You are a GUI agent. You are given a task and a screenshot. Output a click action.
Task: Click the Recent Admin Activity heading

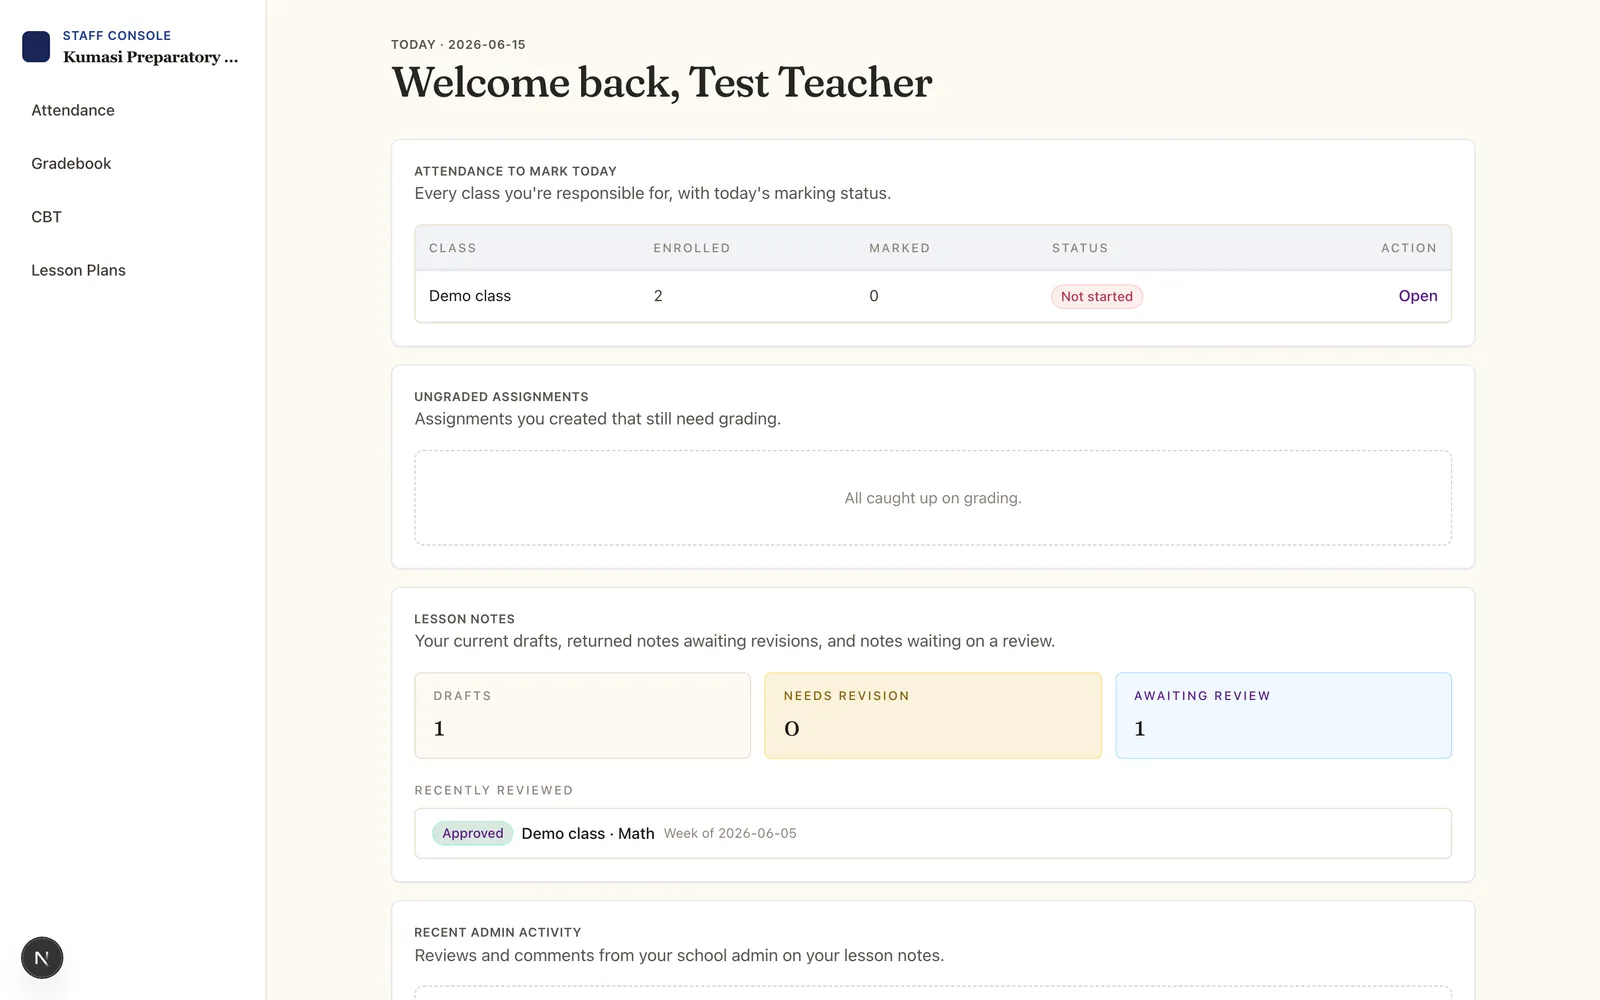click(x=498, y=932)
